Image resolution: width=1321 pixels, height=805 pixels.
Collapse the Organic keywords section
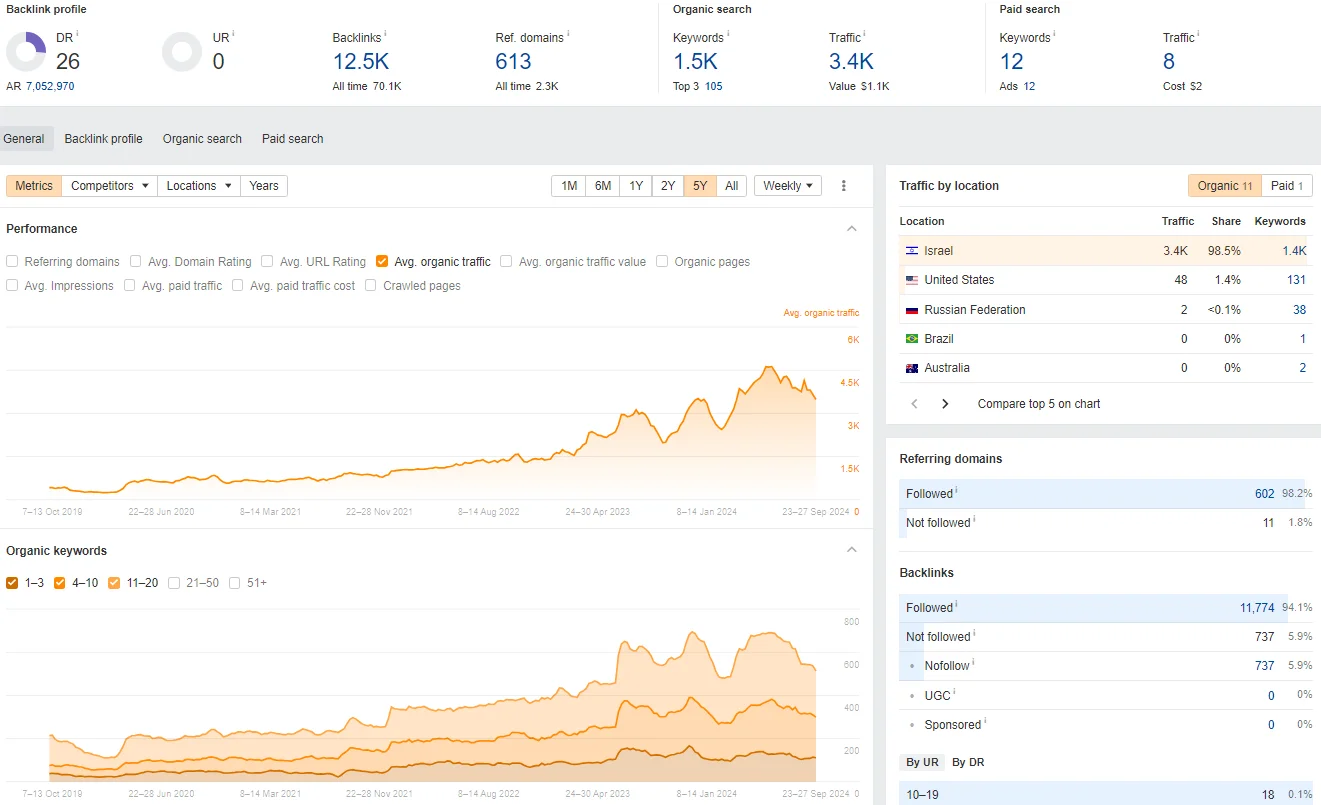click(x=852, y=550)
